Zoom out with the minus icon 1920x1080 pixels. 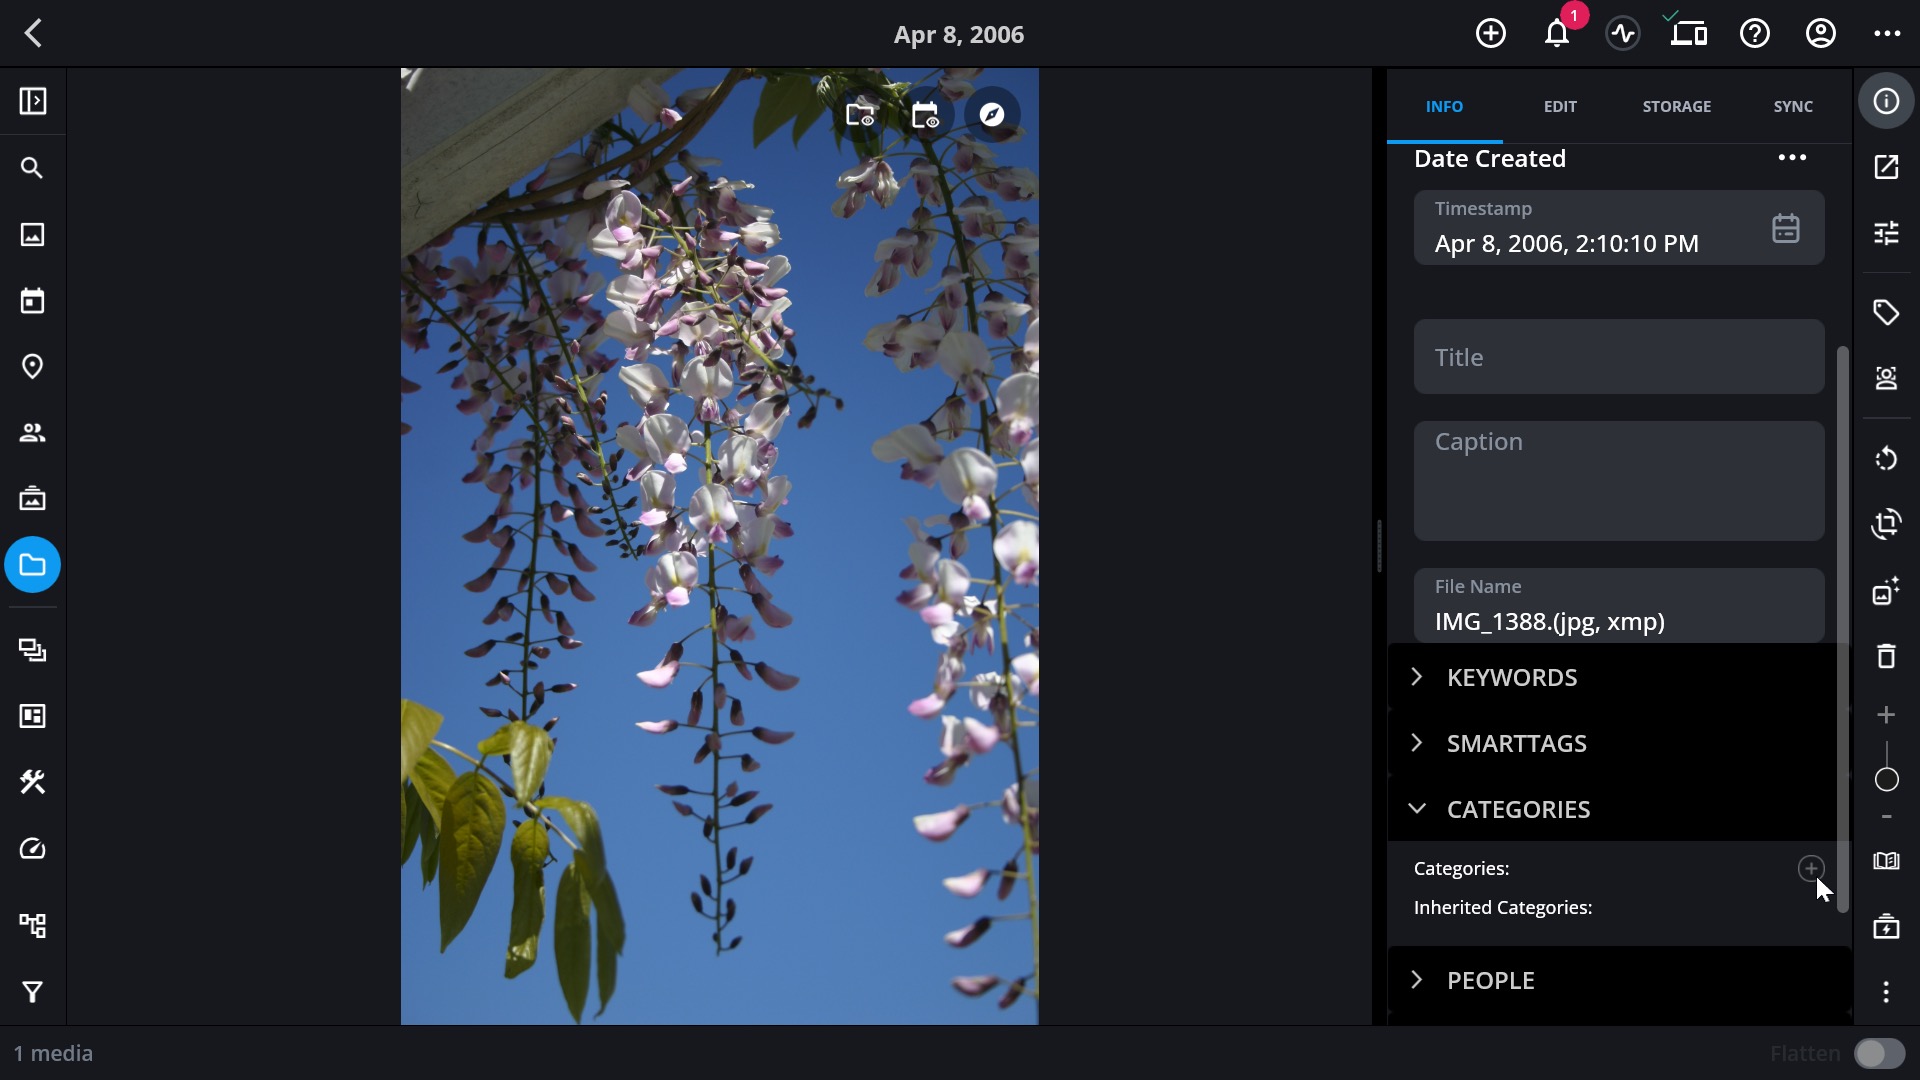[1886, 817]
